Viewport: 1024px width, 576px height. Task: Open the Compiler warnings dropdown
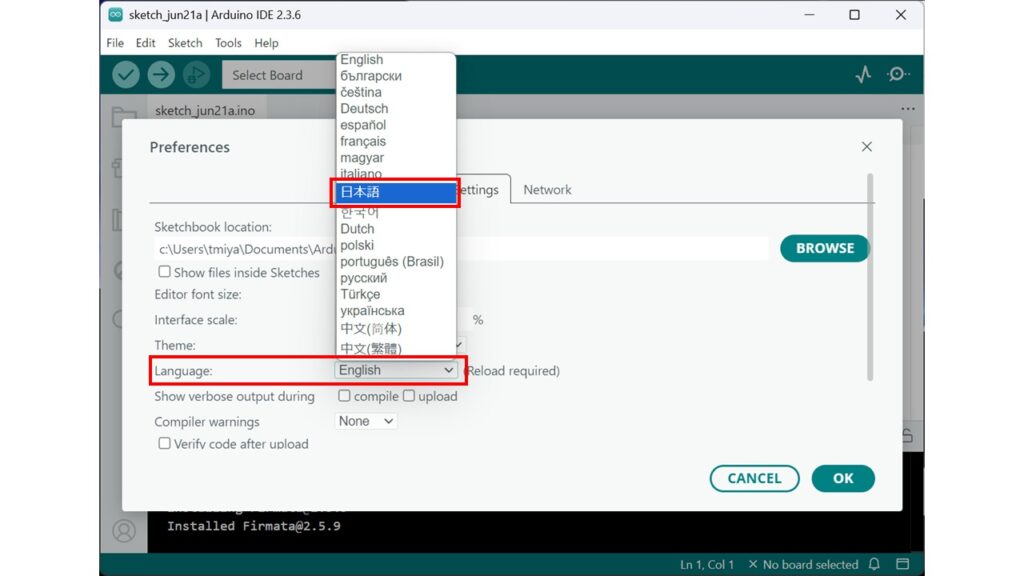click(x=366, y=421)
